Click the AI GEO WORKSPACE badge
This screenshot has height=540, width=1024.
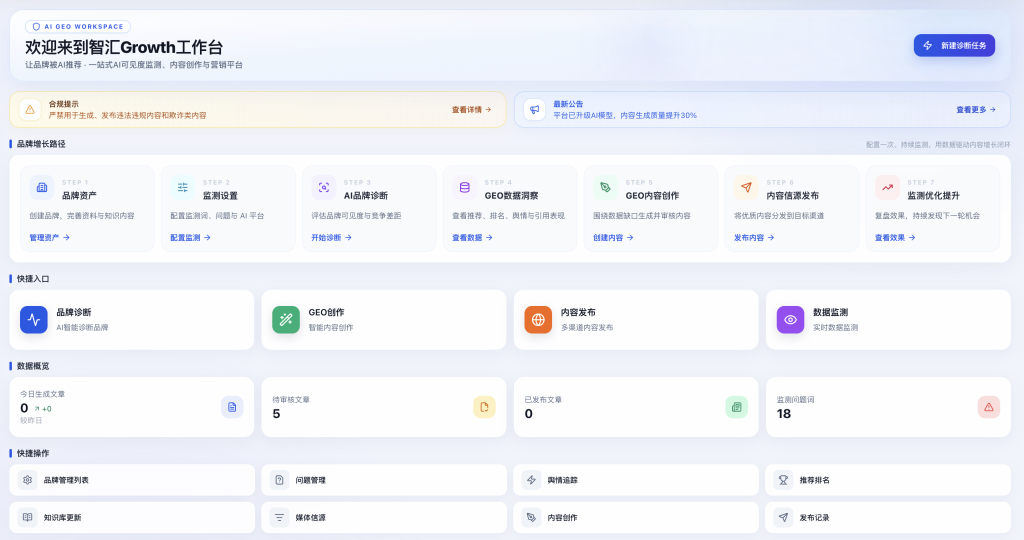[78, 27]
